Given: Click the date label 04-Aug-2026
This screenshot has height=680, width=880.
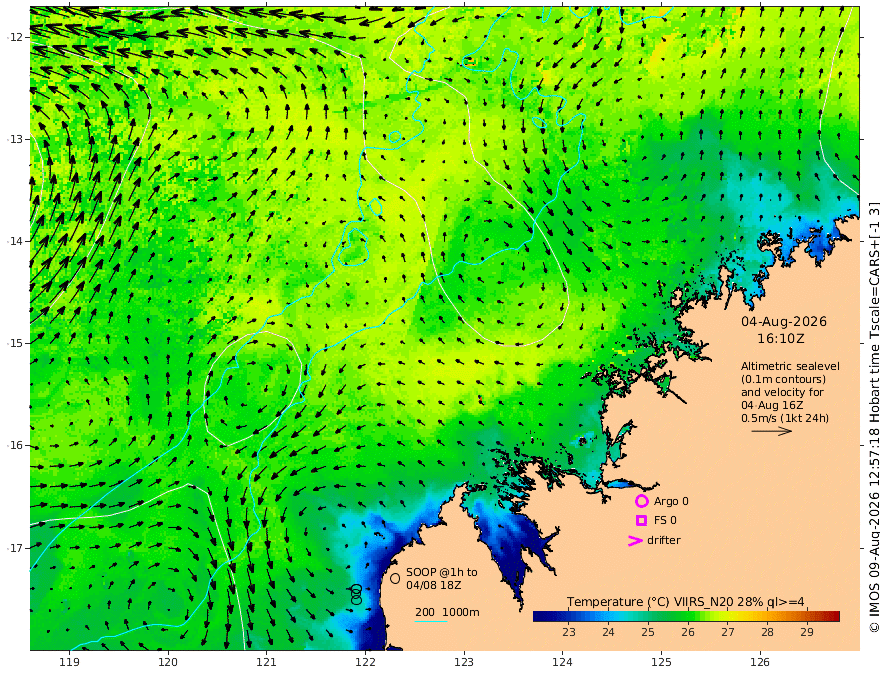Looking at the screenshot, I should click(x=784, y=321).
